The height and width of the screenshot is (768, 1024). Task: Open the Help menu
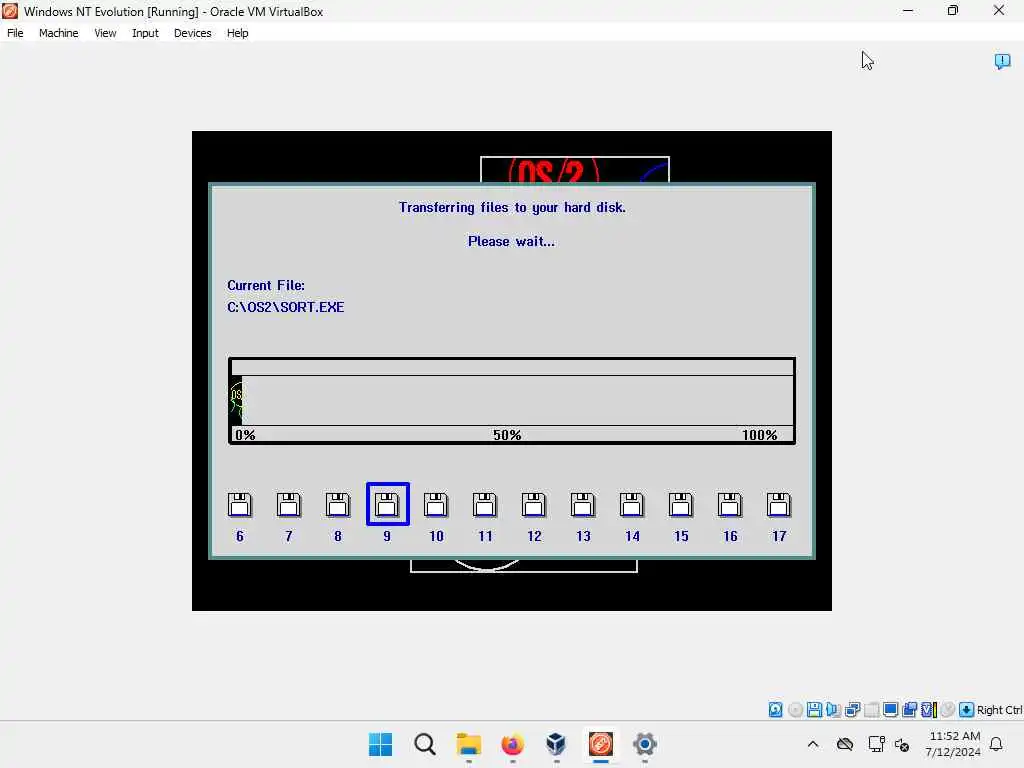click(238, 33)
